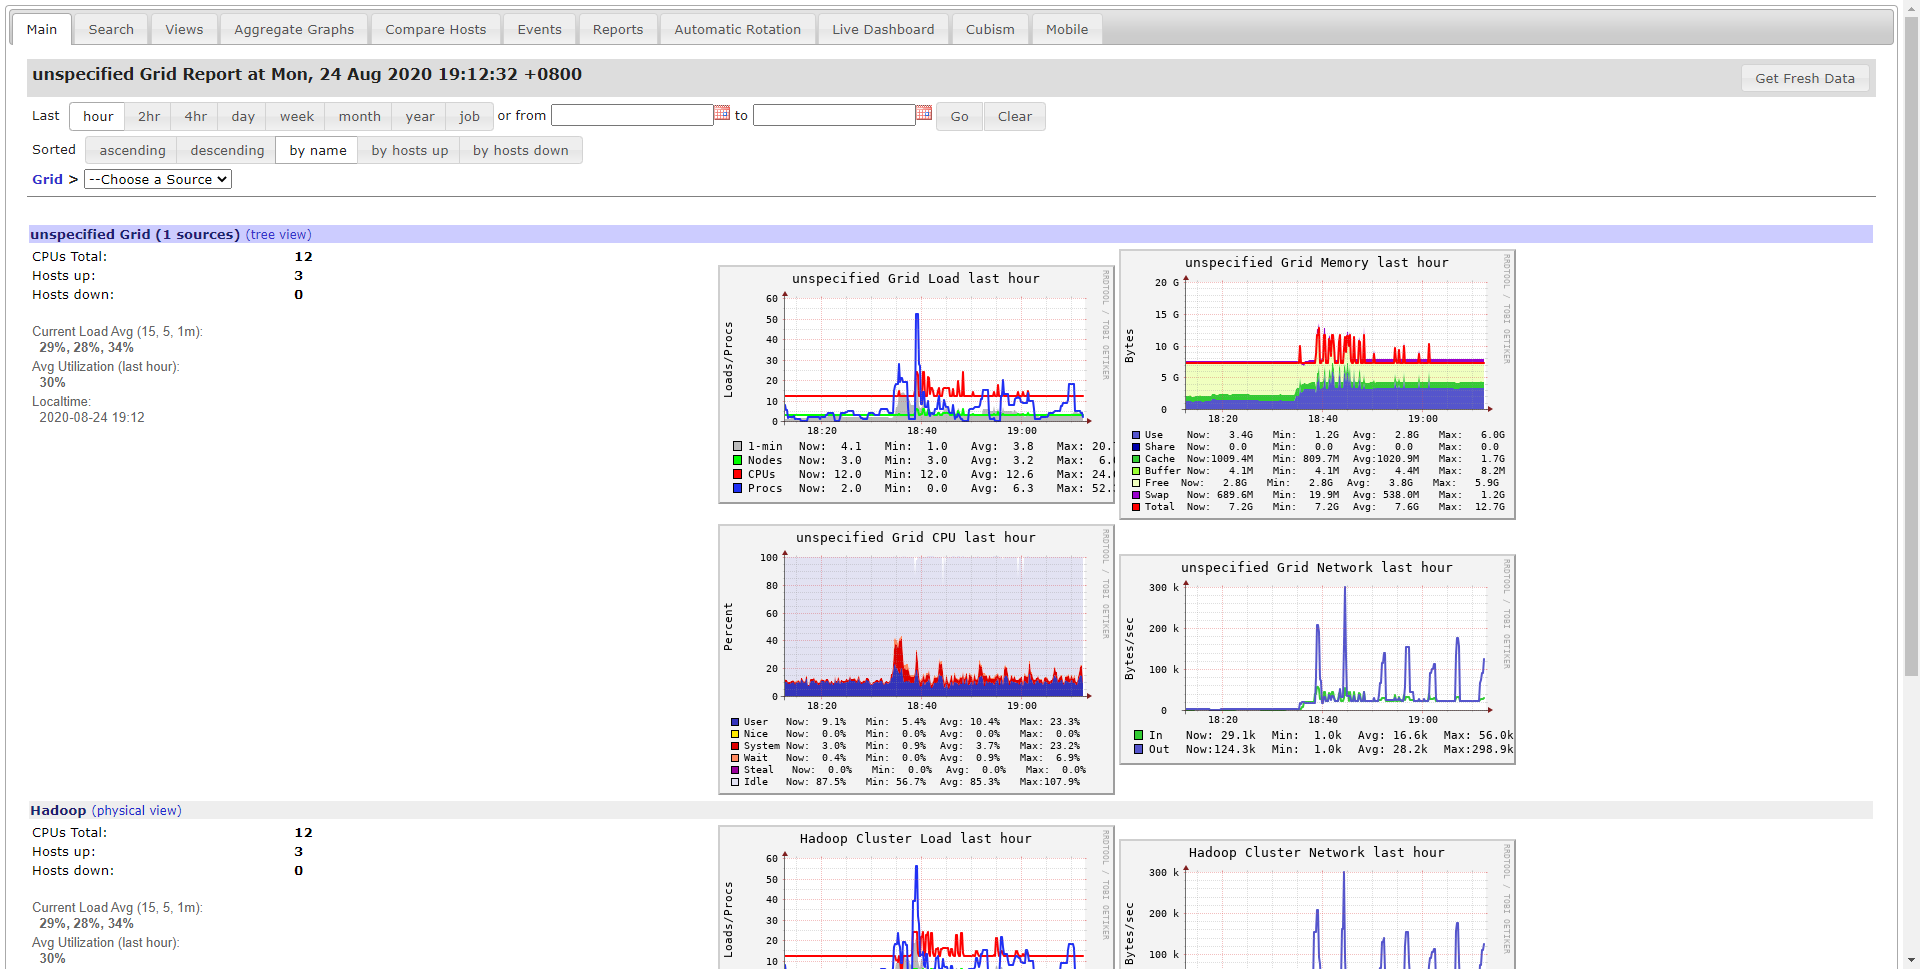Select the month time range
The width and height of the screenshot is (1920, 969).
360,117
